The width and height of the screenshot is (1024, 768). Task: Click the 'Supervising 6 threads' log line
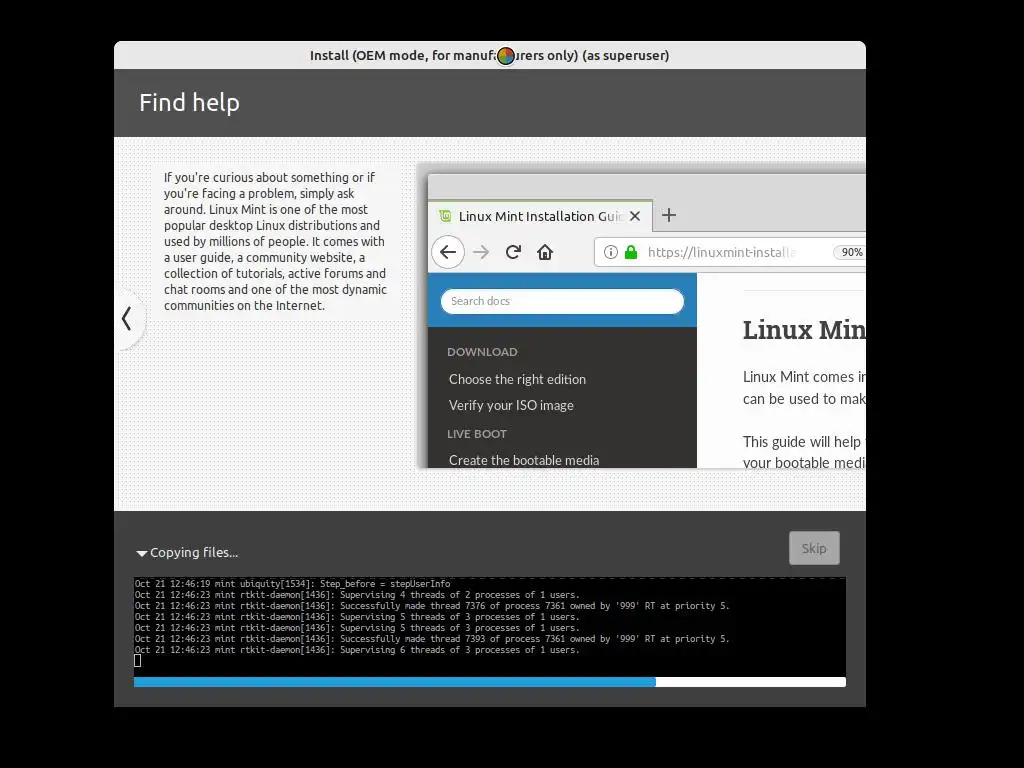[x=357, y=650]
